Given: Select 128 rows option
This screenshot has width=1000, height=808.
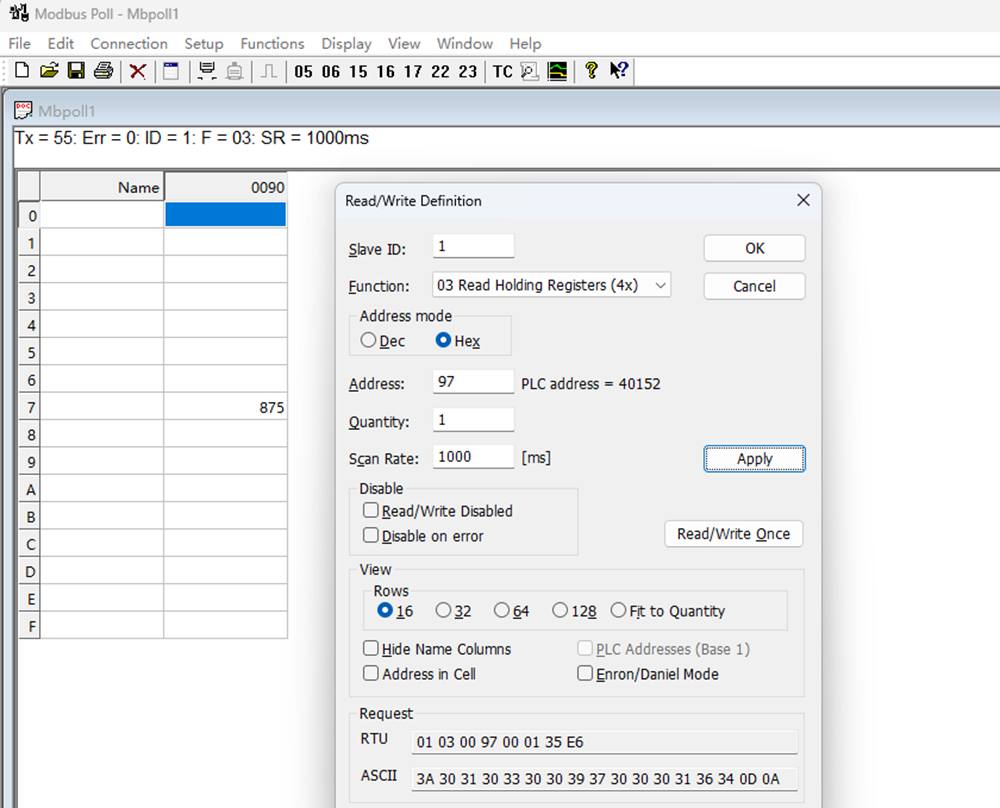Looking at the screenshot, I should 559,610.
